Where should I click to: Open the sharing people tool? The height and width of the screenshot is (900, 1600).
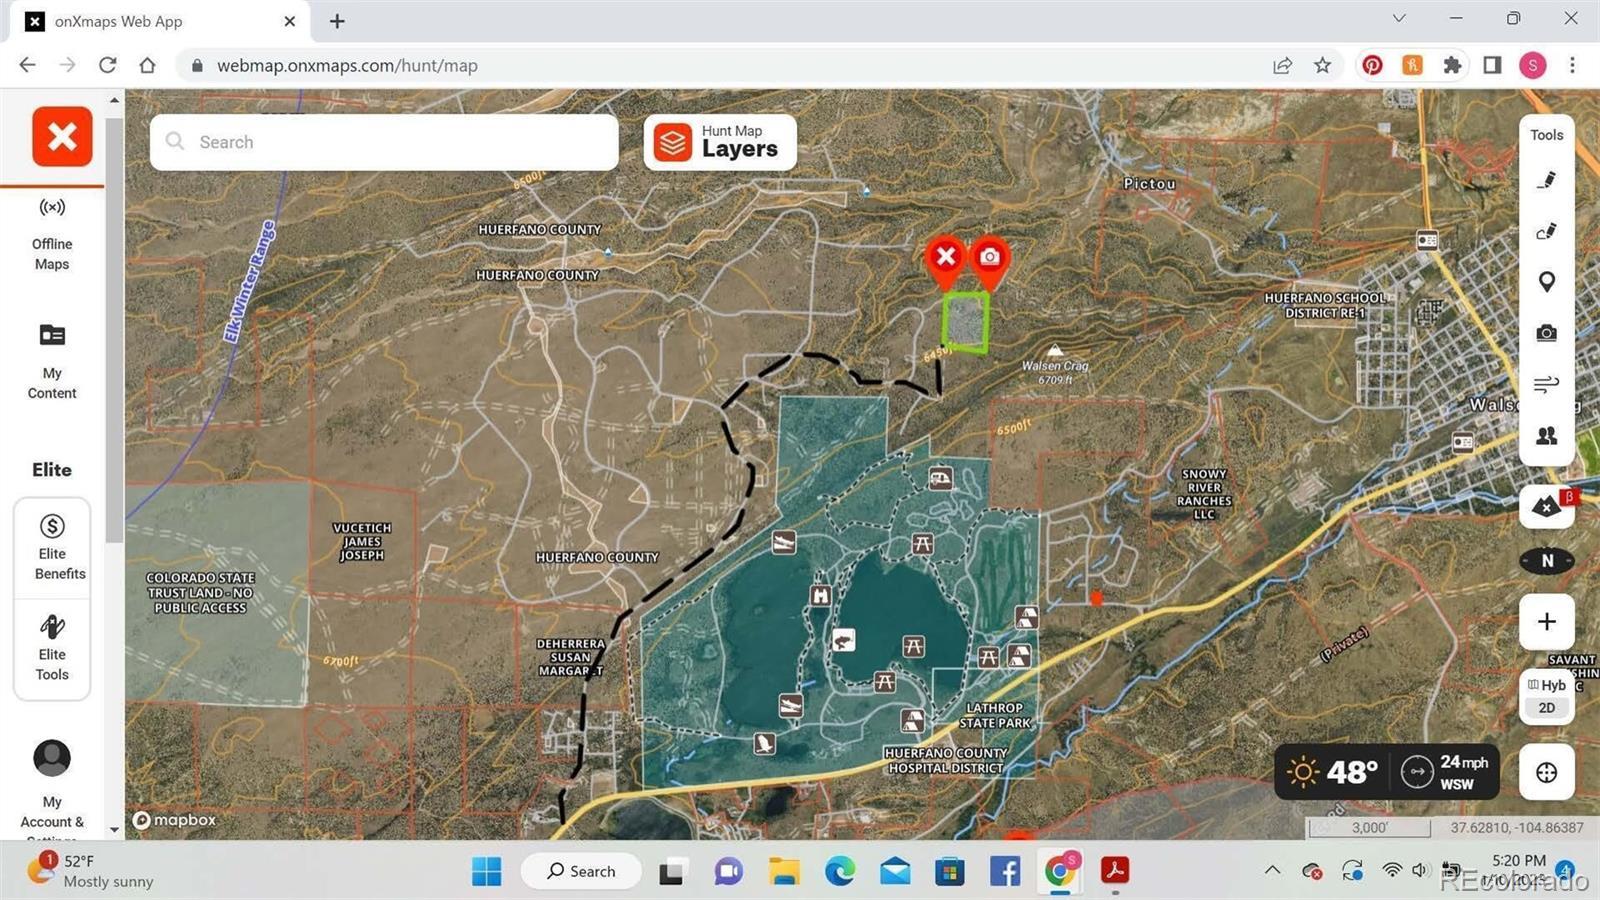[x=1546, y=436]
